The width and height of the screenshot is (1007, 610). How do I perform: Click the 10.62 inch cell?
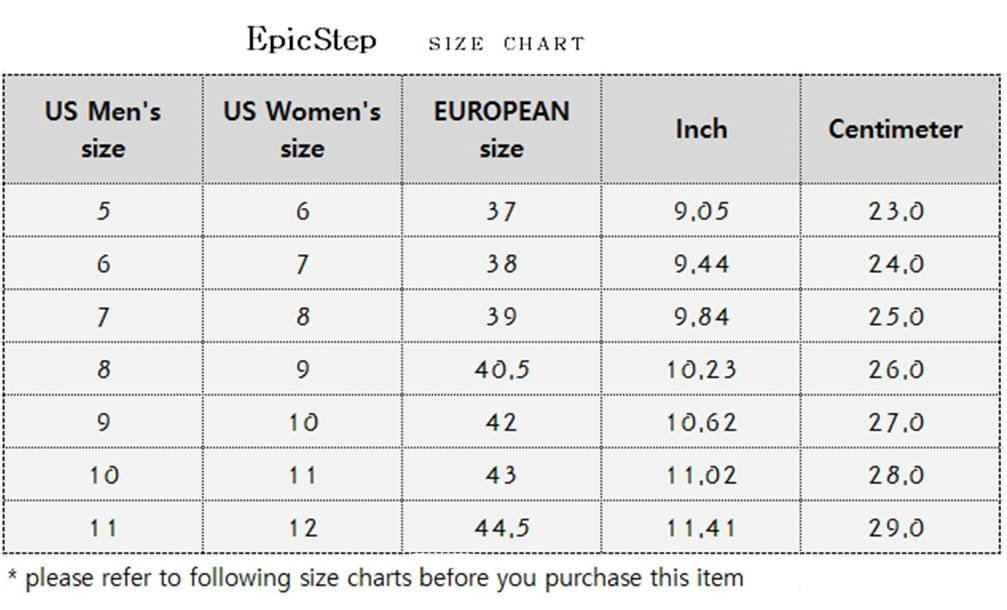701,423
